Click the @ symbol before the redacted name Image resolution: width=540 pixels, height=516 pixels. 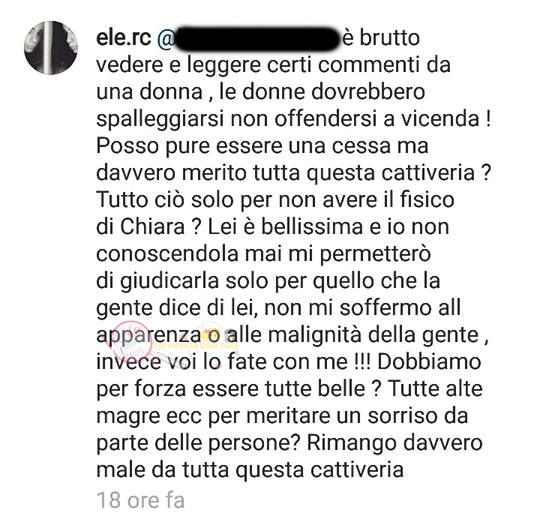[166, 40]
